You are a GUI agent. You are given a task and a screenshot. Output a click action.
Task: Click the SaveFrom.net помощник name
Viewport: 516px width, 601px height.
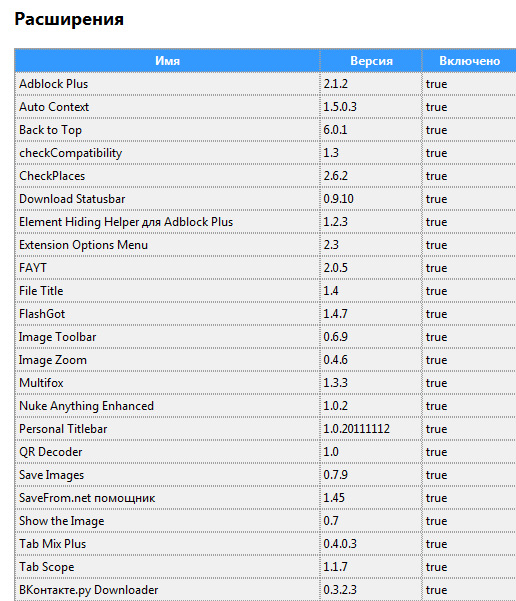[87, 498]
